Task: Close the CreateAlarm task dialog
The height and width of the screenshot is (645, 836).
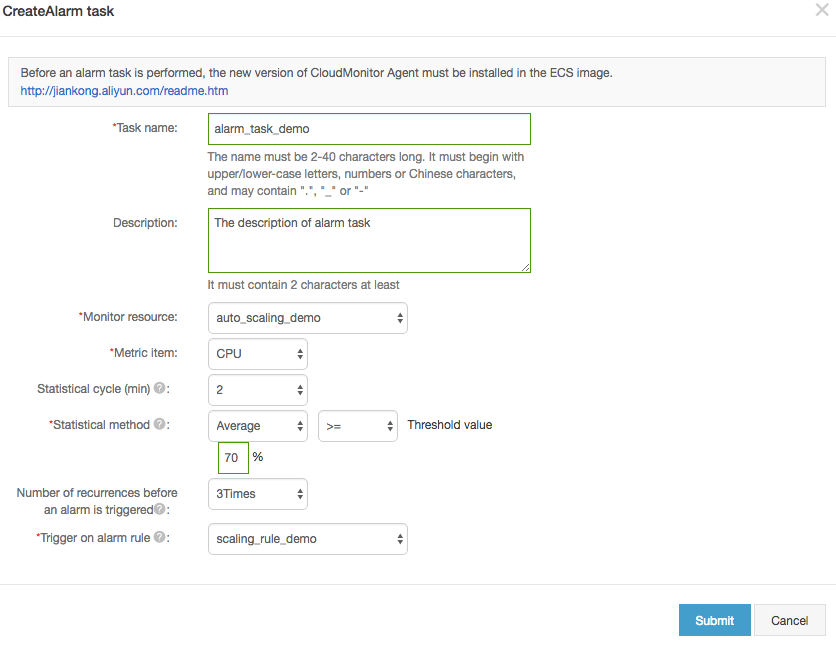Action: pos(822,11)
